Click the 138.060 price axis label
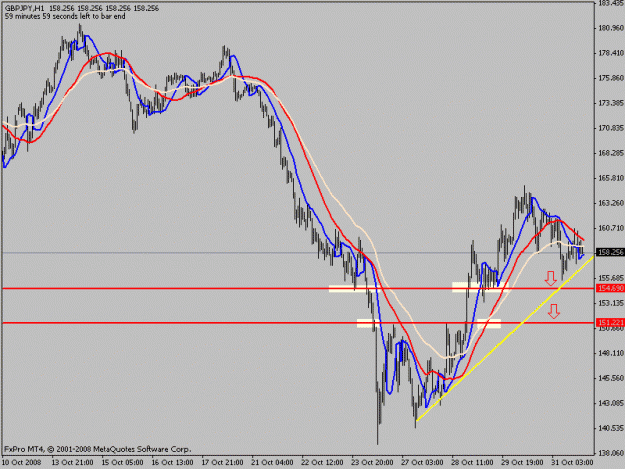 pyautogui.click(x=611, y=453)
